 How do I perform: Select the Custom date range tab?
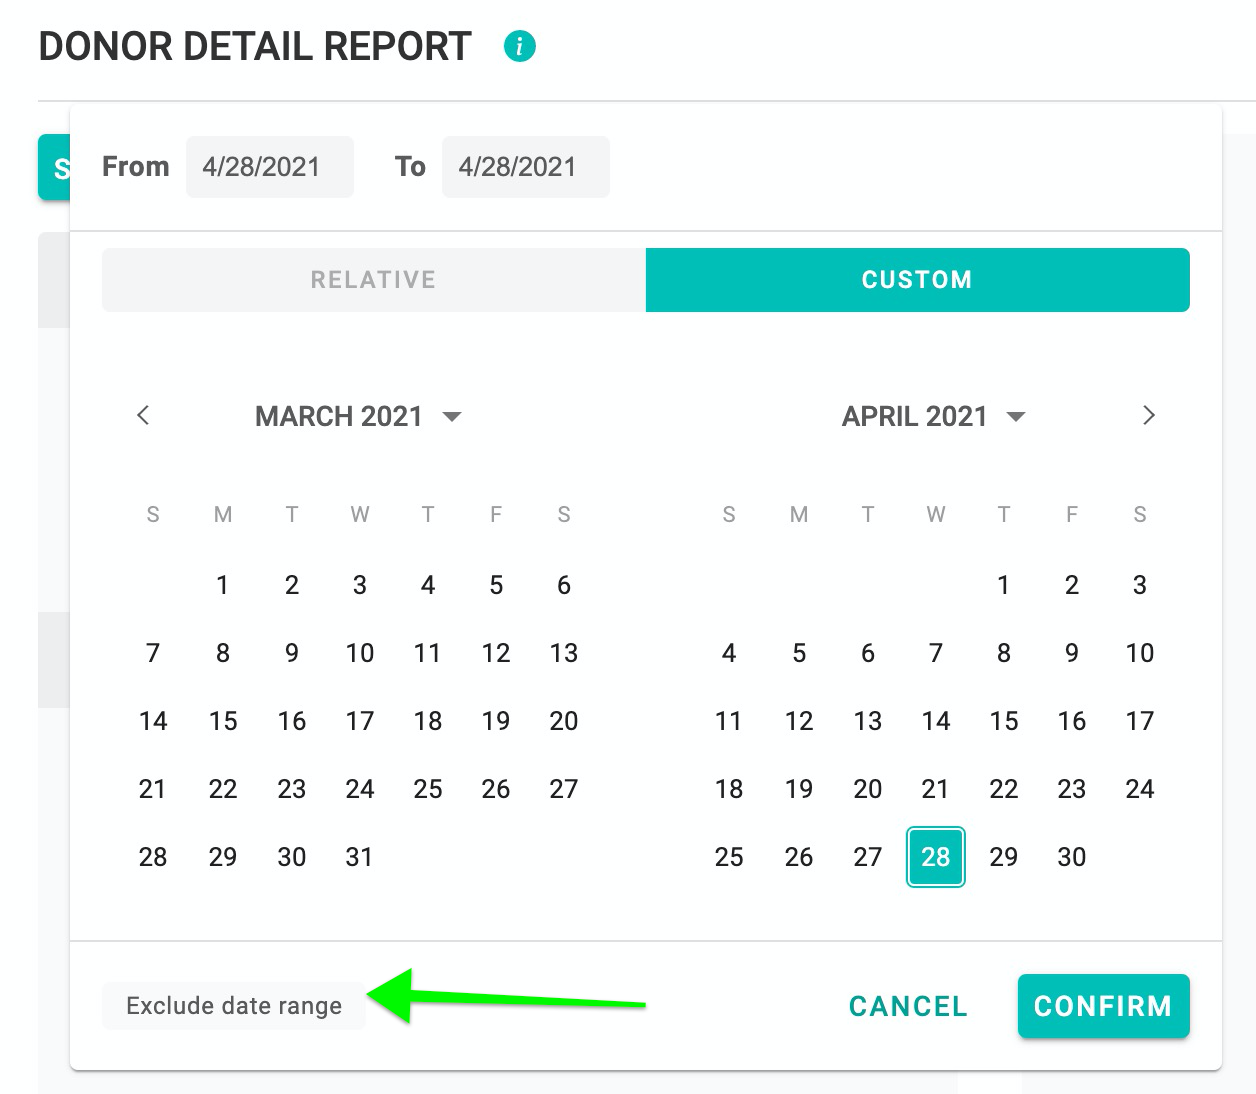point(916,280)
